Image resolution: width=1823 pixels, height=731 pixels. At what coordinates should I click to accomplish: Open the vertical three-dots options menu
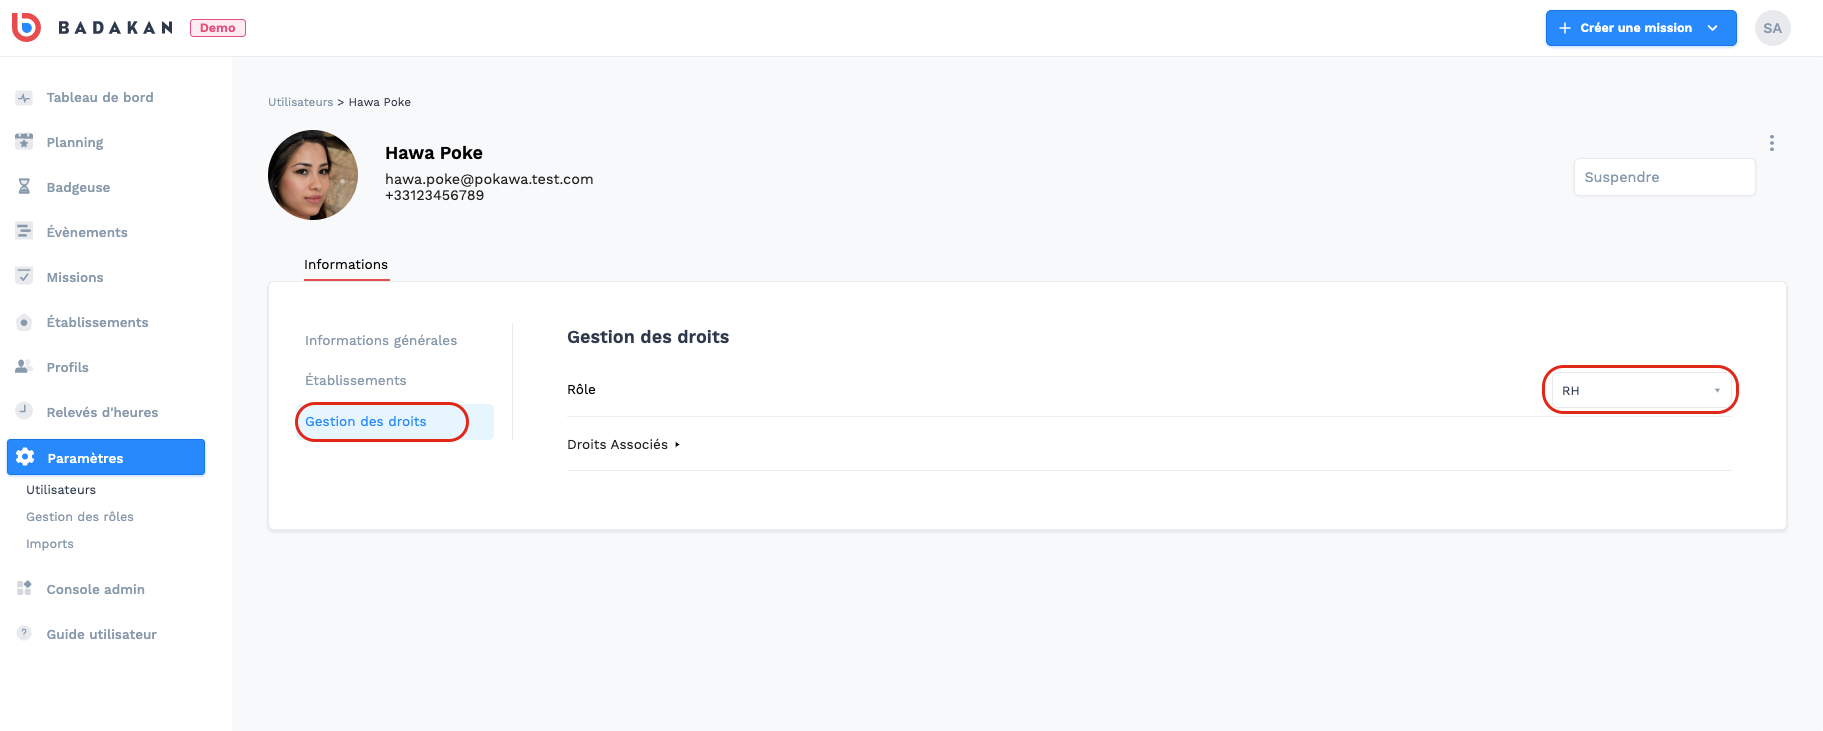point(1771,143)
